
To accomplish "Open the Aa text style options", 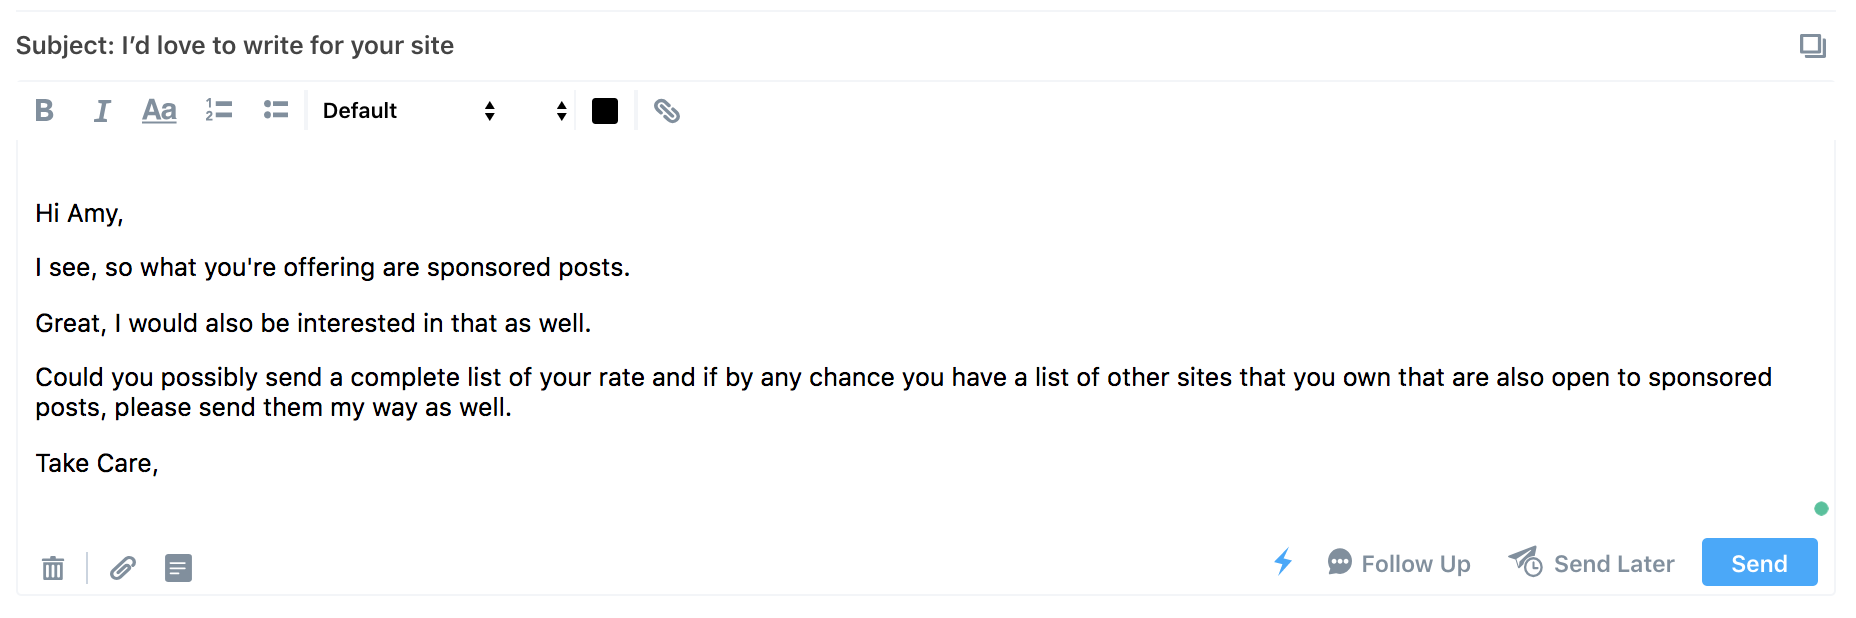I will 159,110.
